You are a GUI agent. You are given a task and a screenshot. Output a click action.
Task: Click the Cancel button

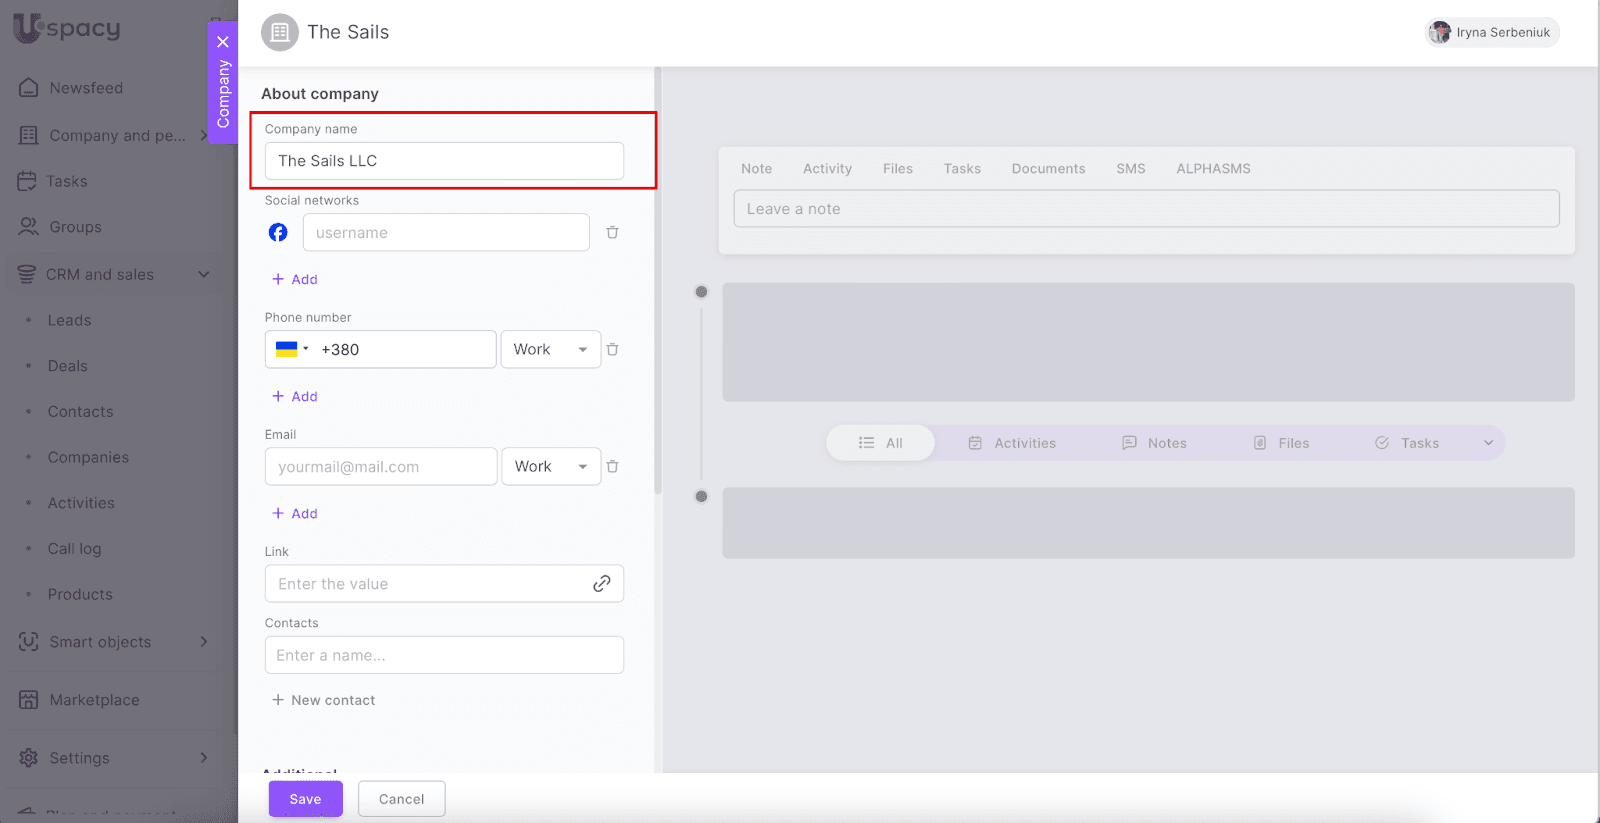401,799
